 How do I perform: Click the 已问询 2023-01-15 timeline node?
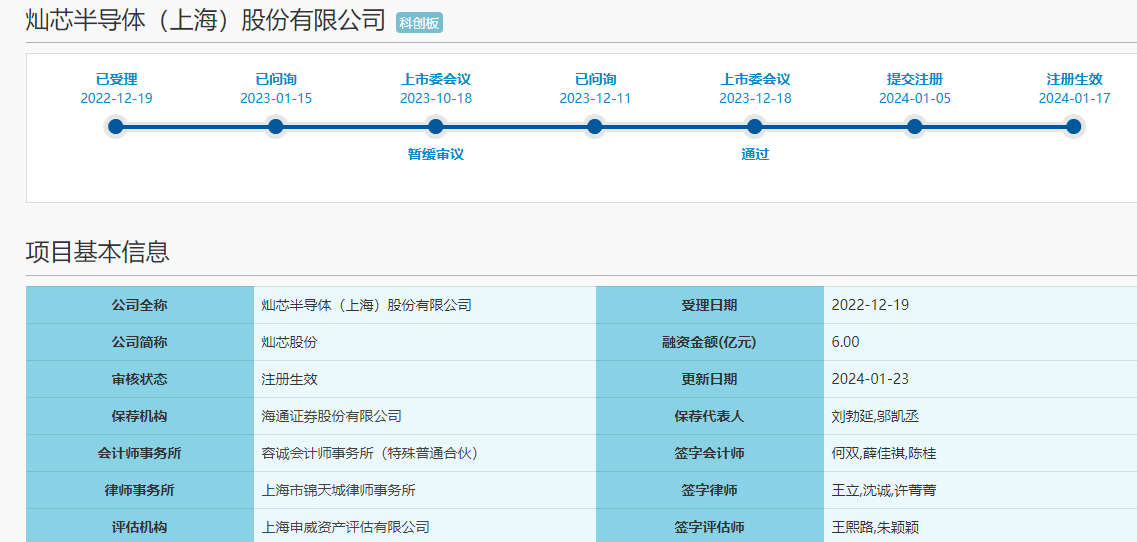[276, 127]
